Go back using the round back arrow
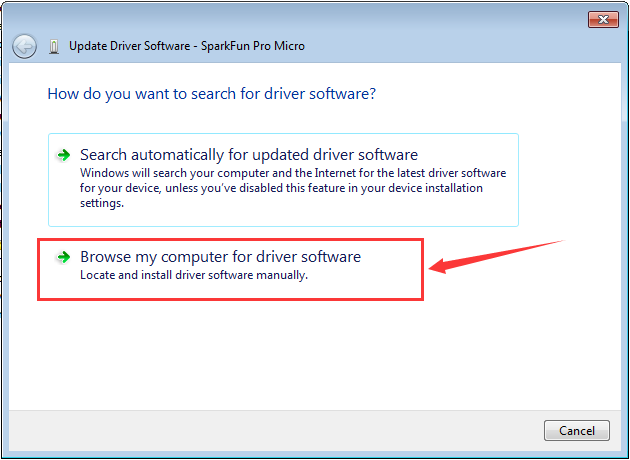630x460 pixels. (x=25, y=47)
